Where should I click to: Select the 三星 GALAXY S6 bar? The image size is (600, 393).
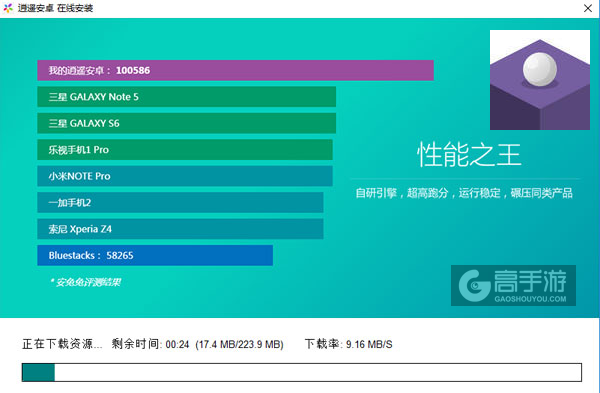(x=186, y=123)
